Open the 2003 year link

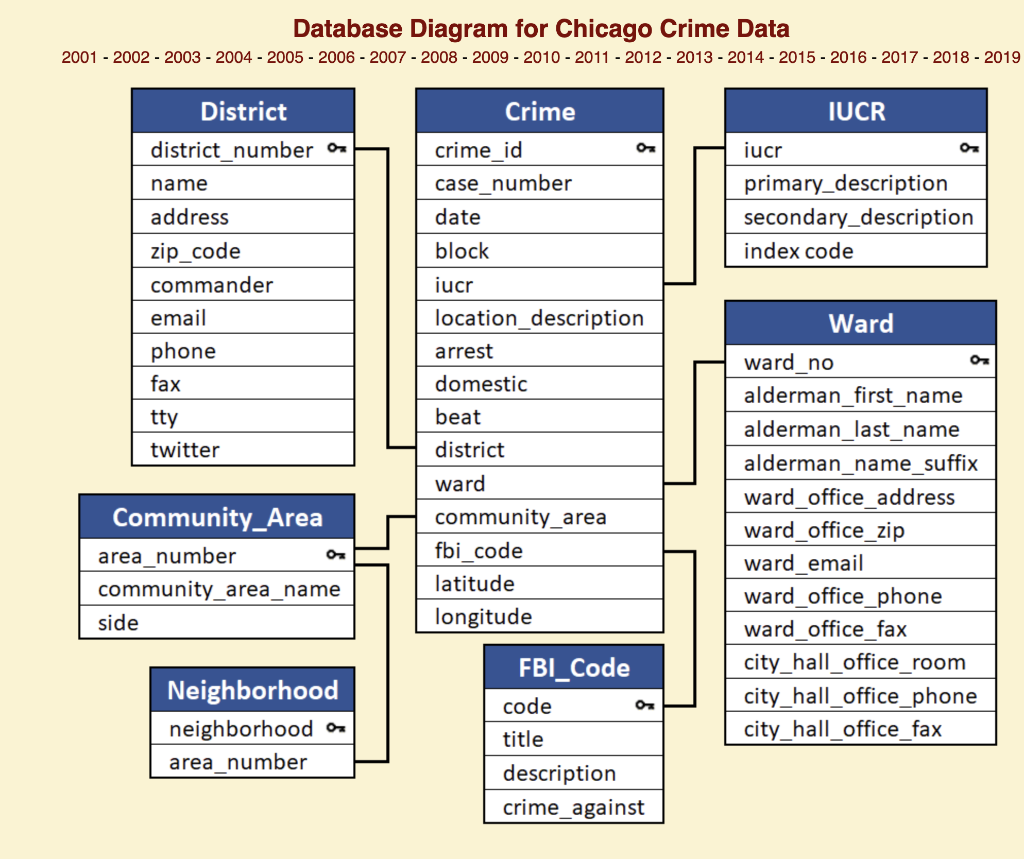182,57
